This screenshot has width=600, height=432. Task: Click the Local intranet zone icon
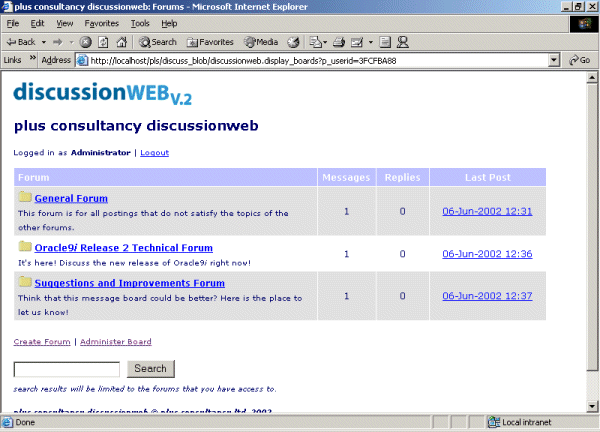pos(494,422)
